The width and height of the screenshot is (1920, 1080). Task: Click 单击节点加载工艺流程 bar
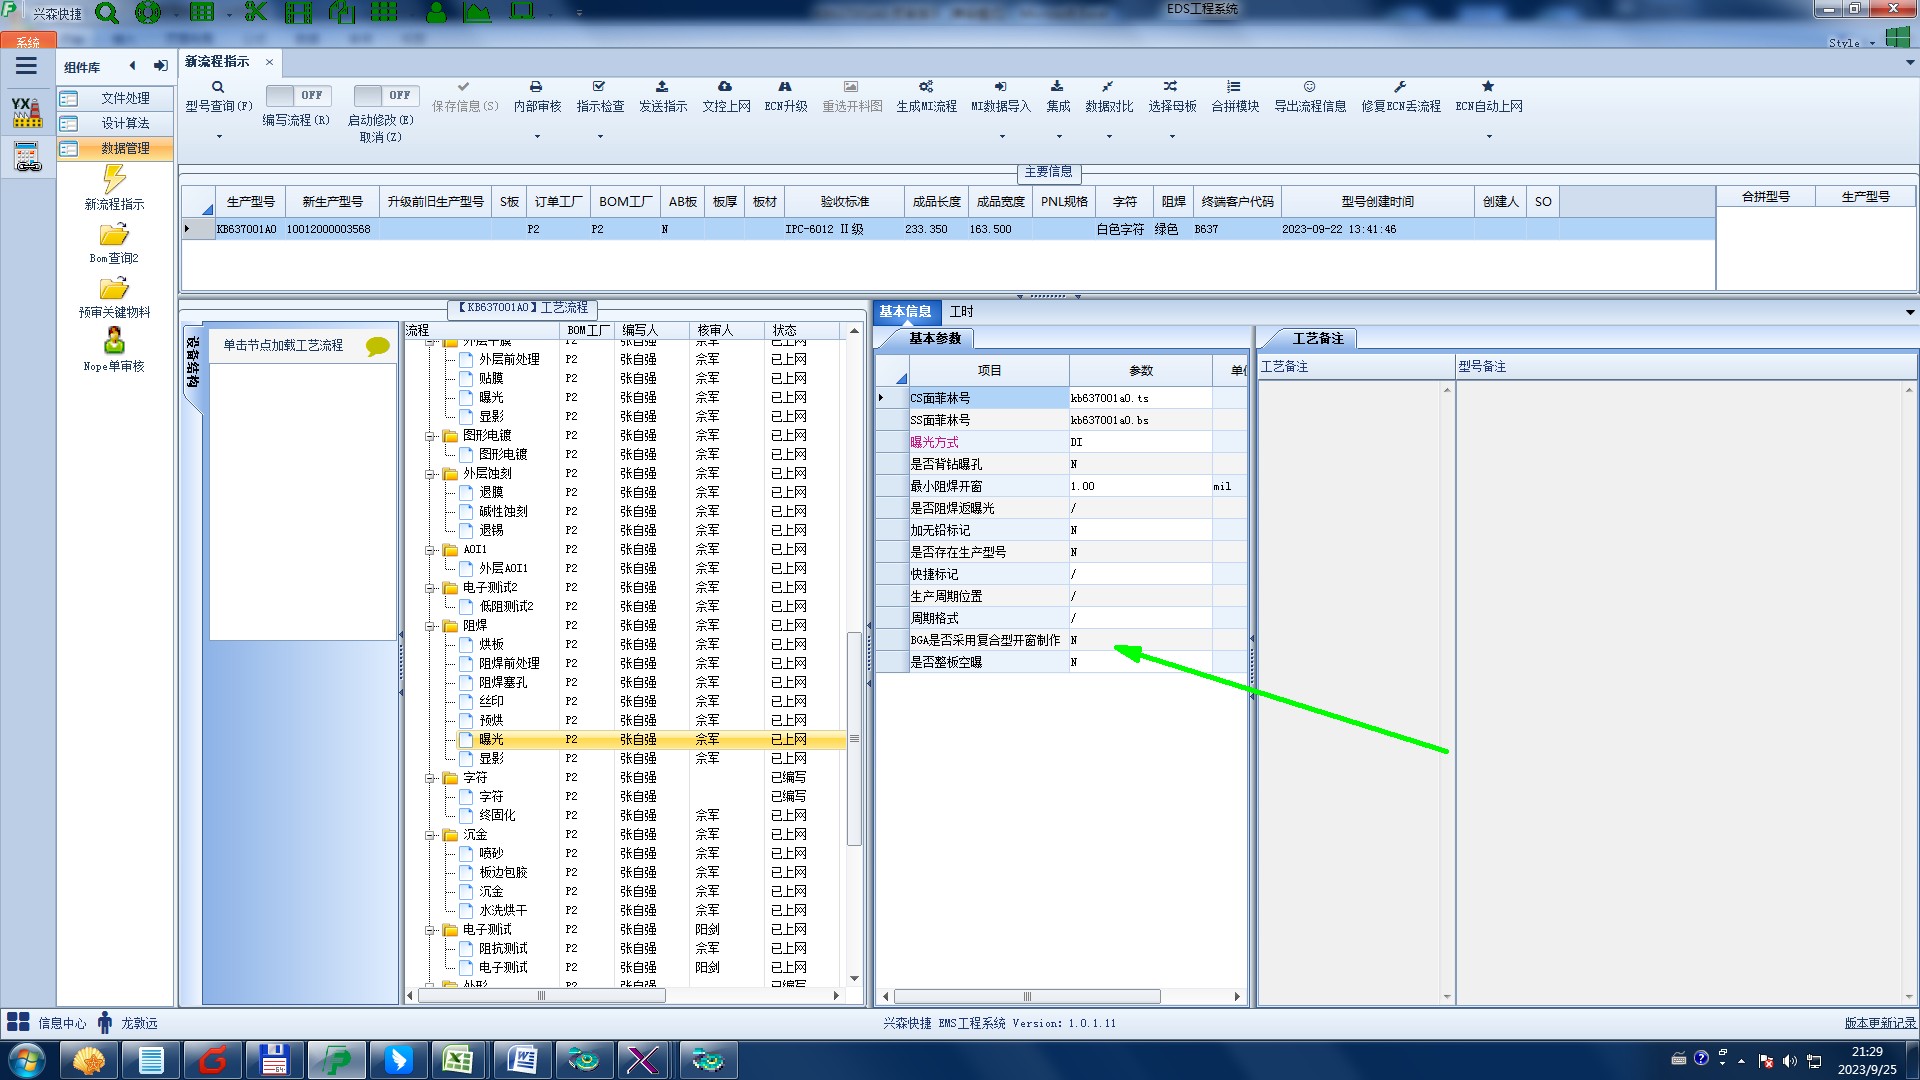click(x=303, y=345)
